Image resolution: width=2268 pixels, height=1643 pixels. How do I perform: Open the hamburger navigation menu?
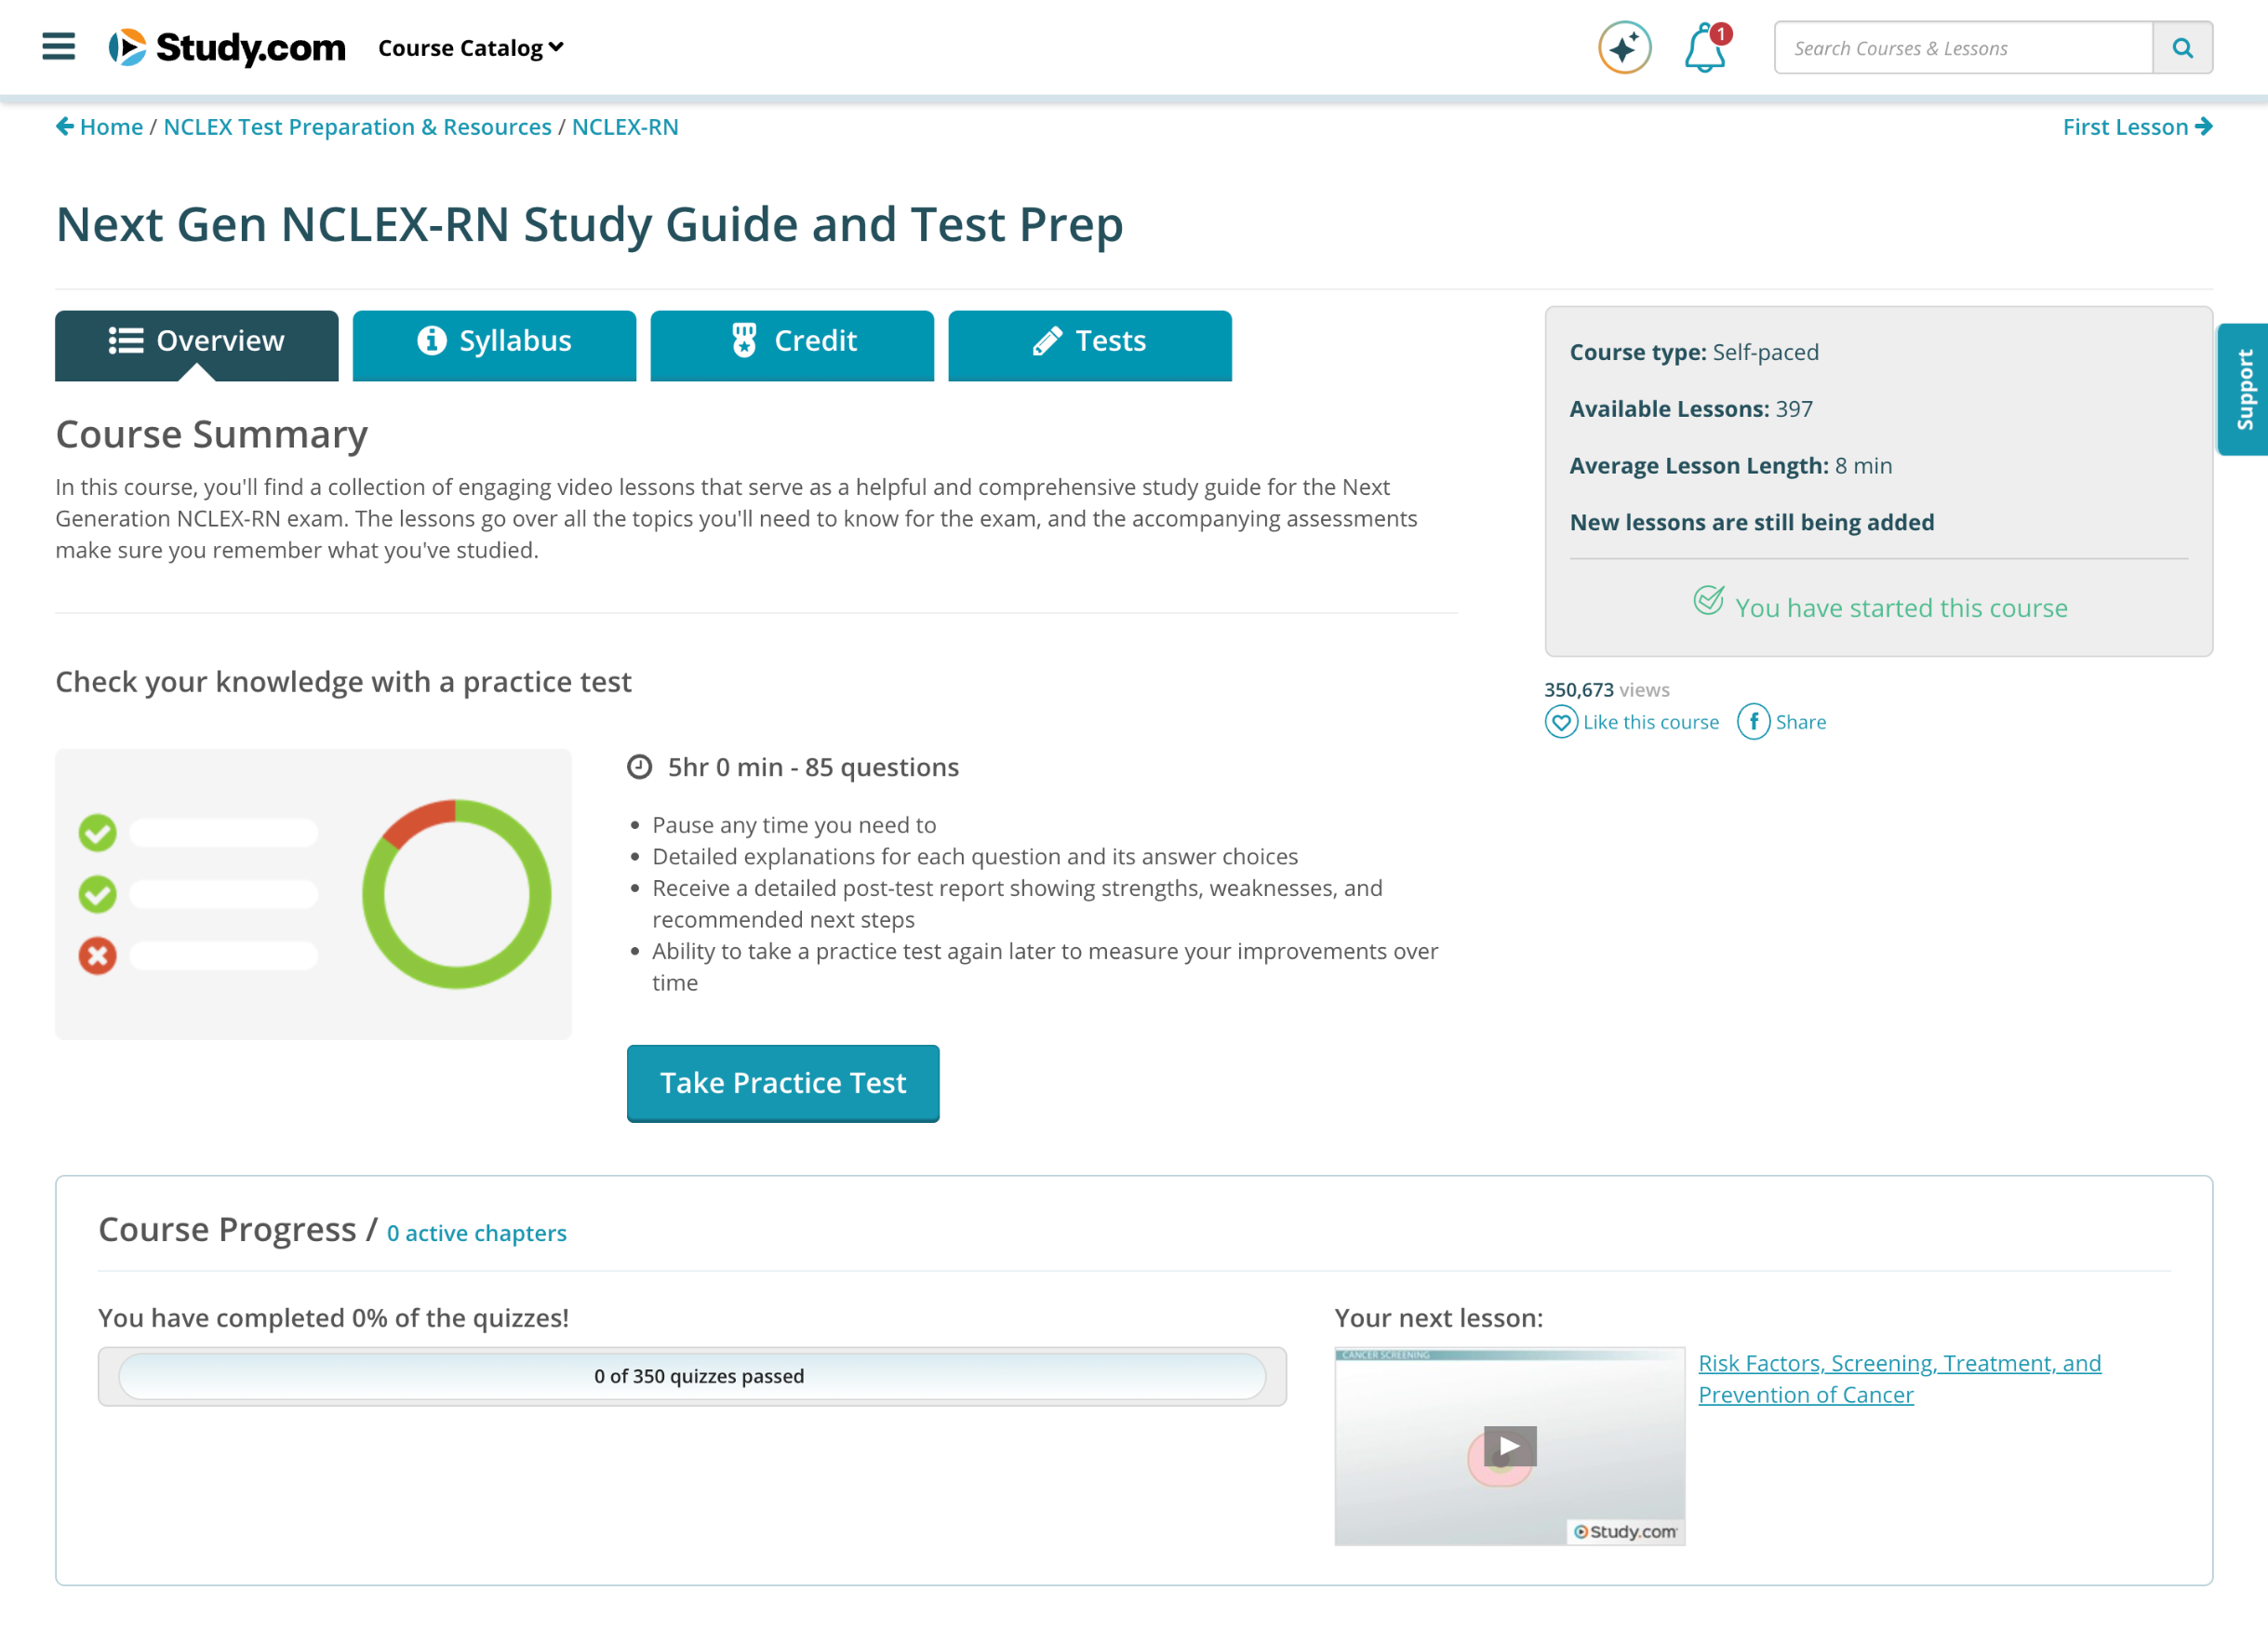[59, 46]
